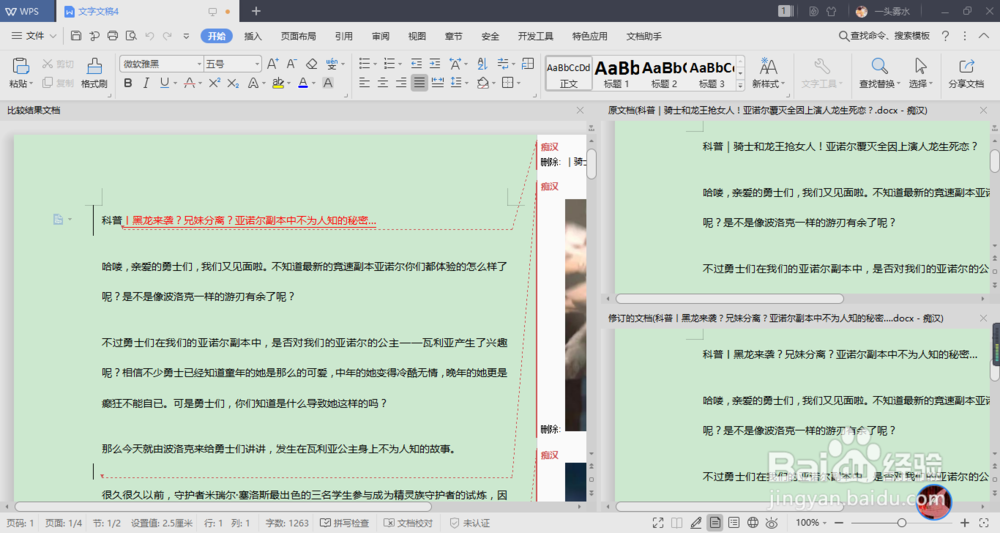Click the 分享文档 share icon
Screen dimensions: 1000x533
[966, 66]
